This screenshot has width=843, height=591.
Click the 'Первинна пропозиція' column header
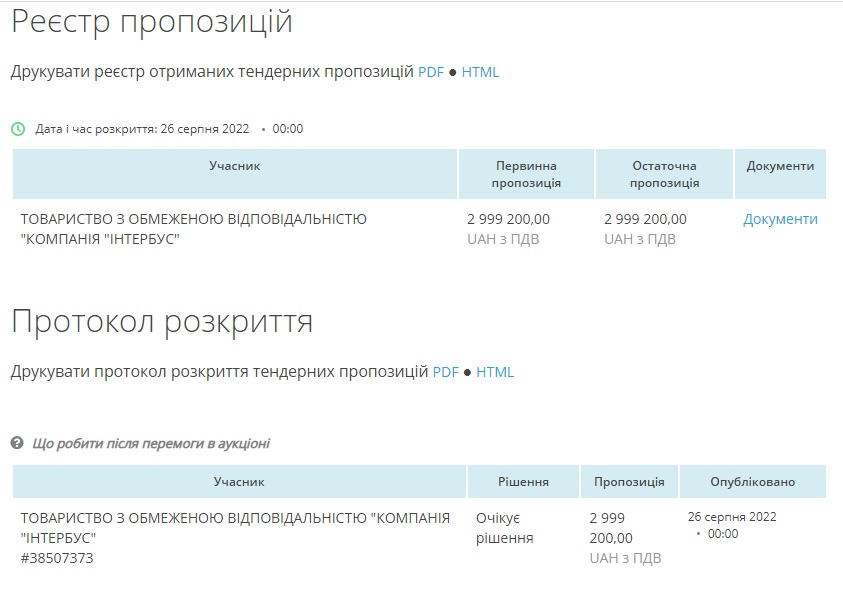(x=526, y=174)
